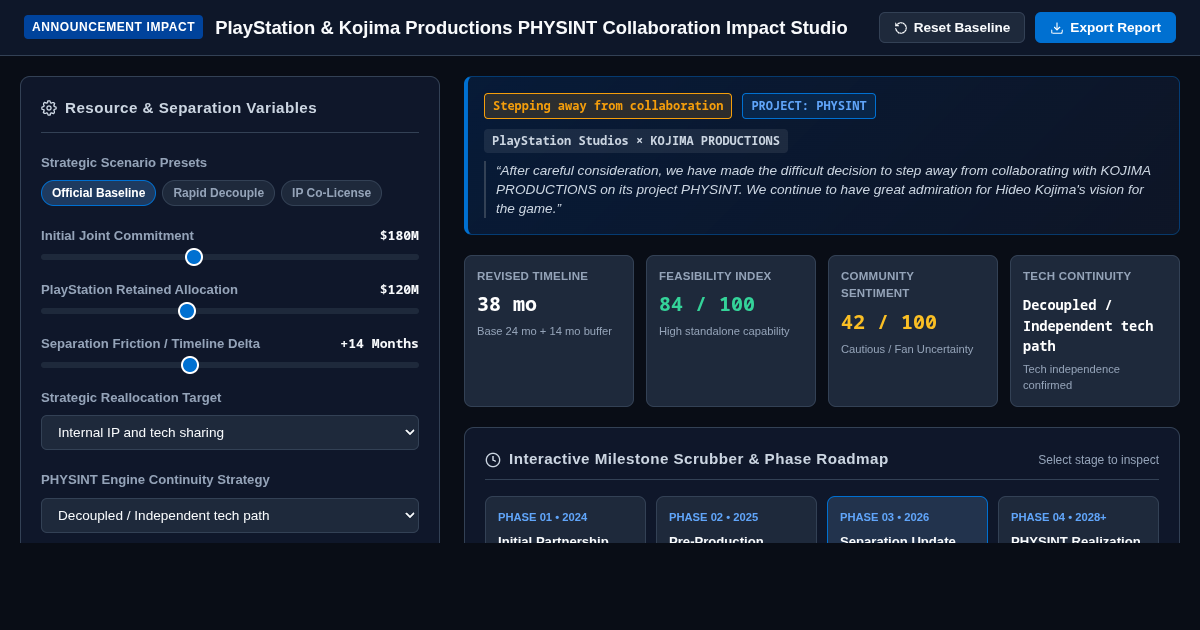This screenshot has height=630, width=1200.
Task: Open the Feasibility Index metric card
Action: [731, 331]
